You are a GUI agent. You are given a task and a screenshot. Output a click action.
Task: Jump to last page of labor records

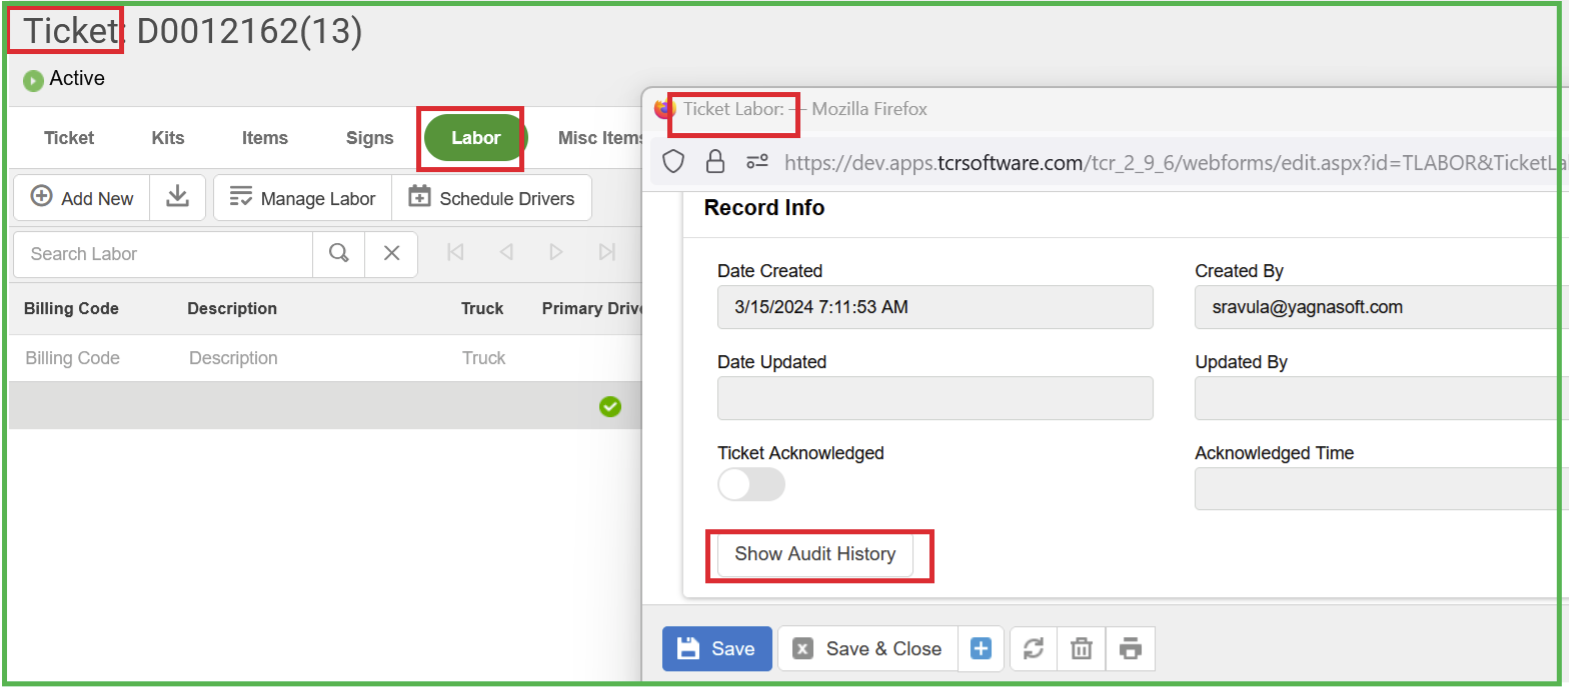(606, 252)
